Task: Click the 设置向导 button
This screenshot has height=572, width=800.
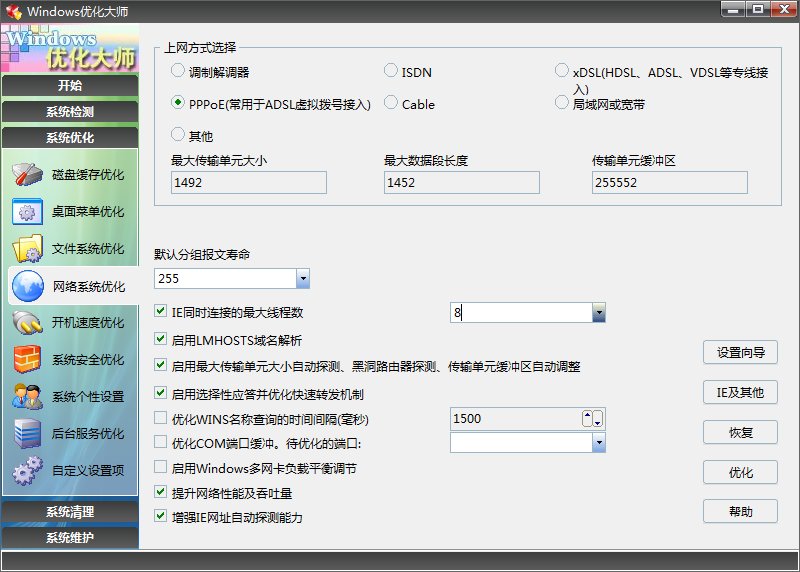Action: (740, 353)
